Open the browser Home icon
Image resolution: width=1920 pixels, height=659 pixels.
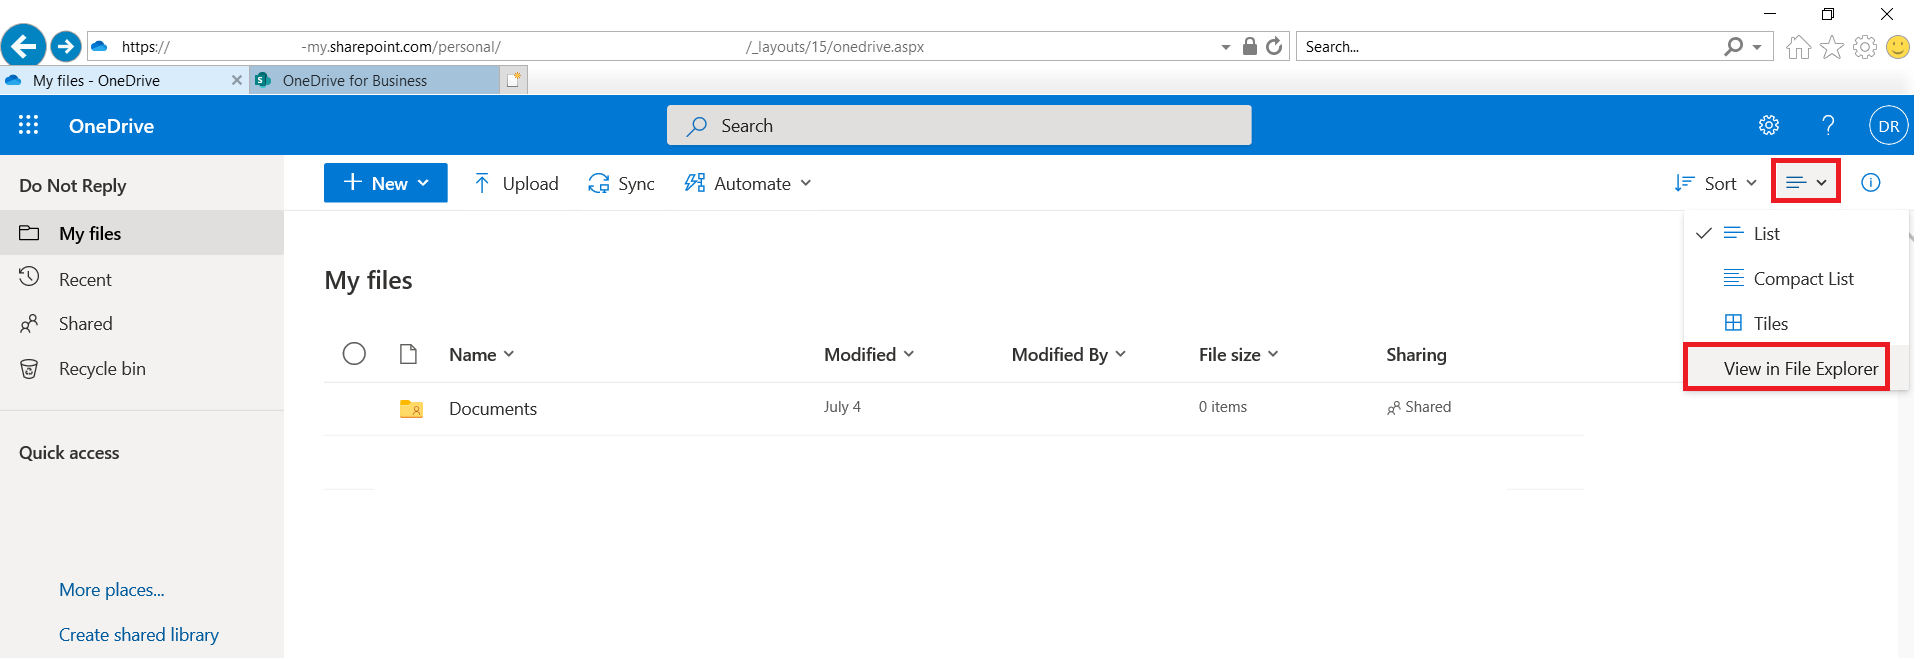point(1798,47)
